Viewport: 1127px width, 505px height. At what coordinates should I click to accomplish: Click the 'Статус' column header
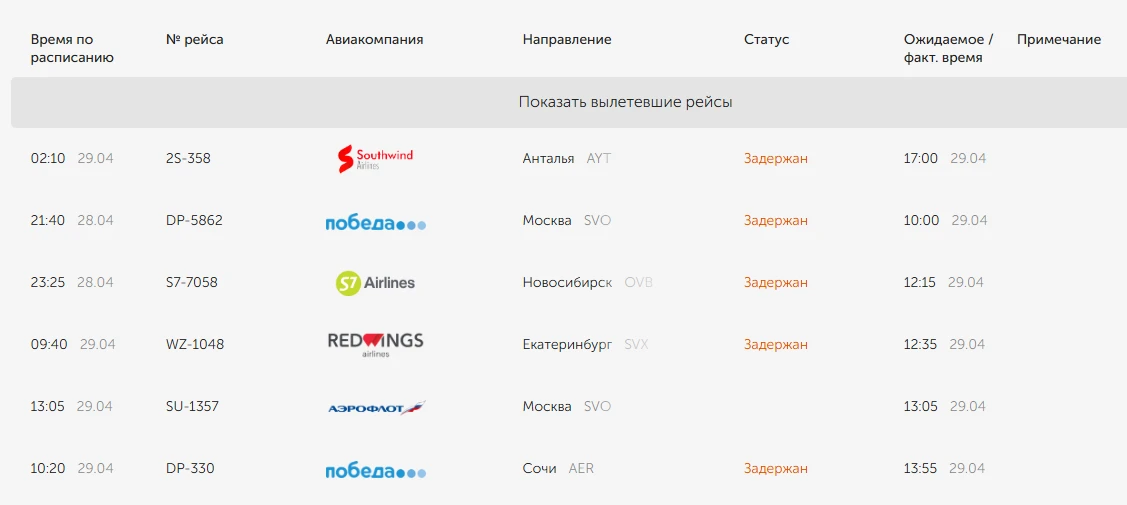[766, 40]
